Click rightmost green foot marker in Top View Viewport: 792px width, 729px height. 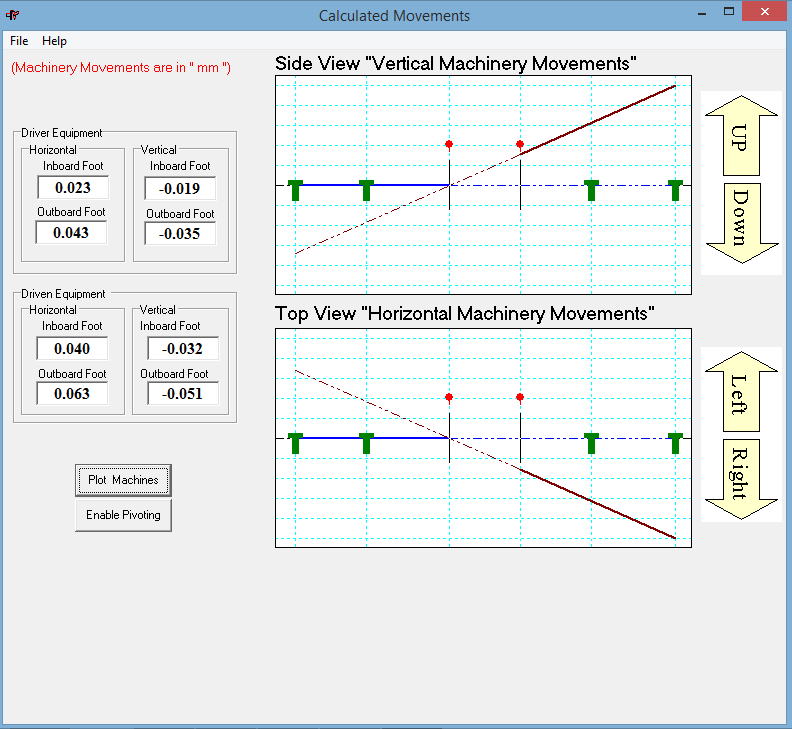(676, 442)
